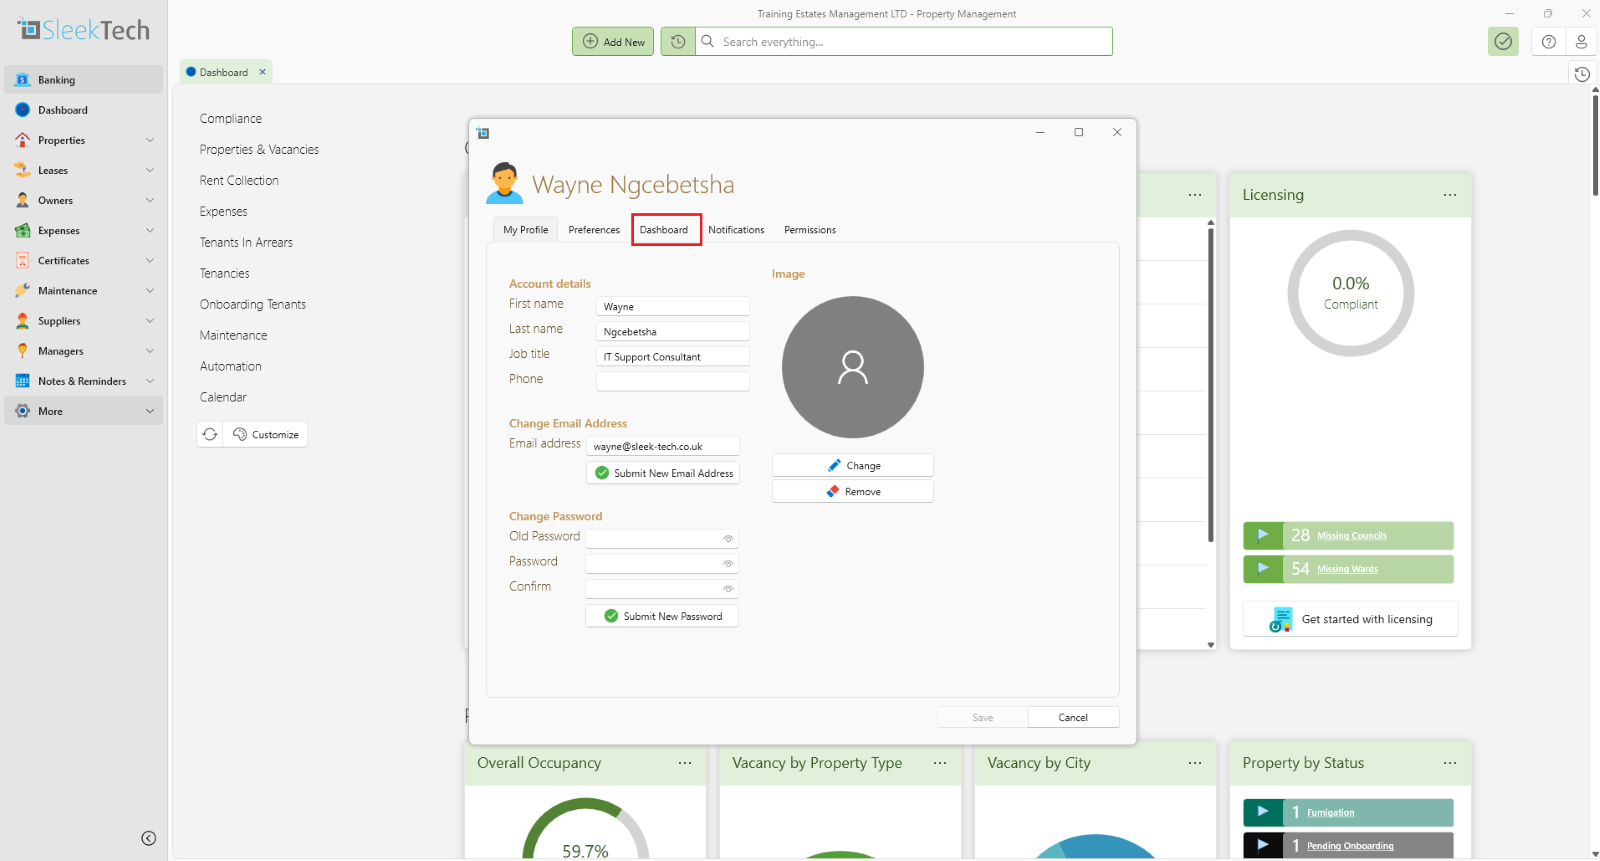The height and width of the screenshot is (861, 1600).
Task: Expand the Leases sidebar section
Action: tap(150, 170)
